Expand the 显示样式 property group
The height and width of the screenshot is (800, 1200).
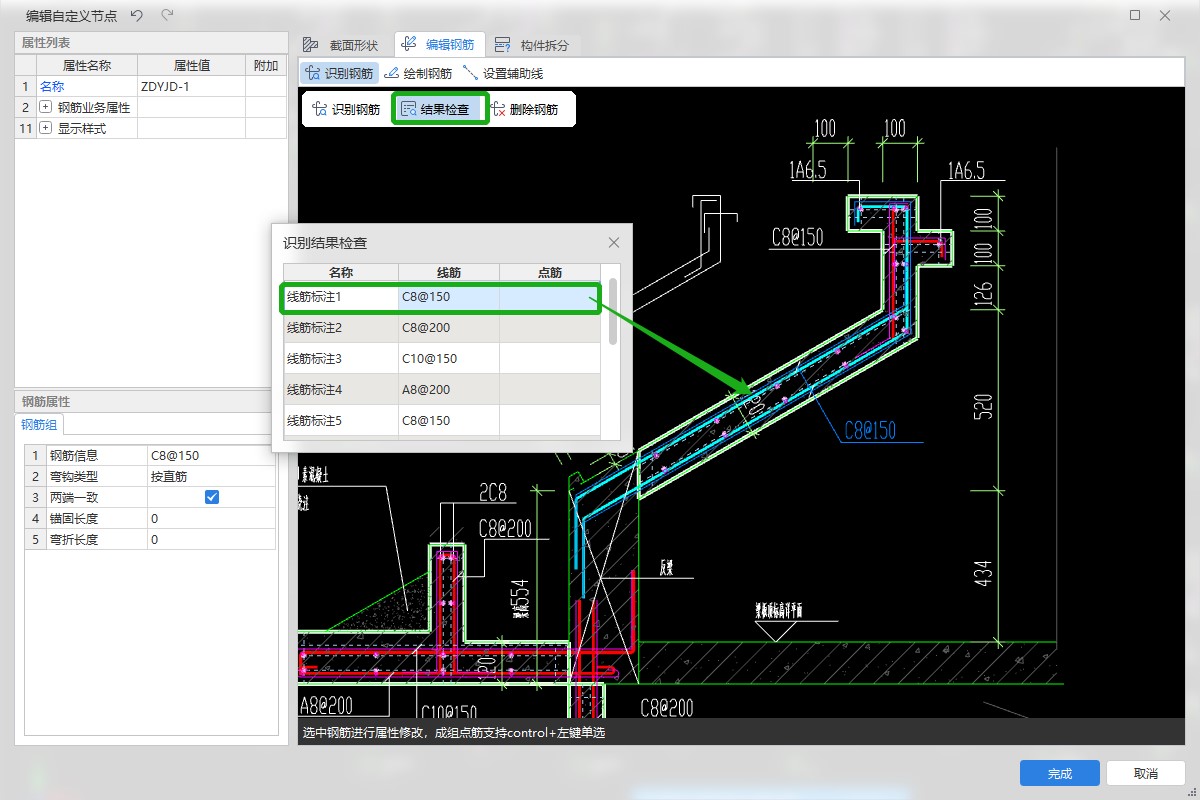[45, 128]
